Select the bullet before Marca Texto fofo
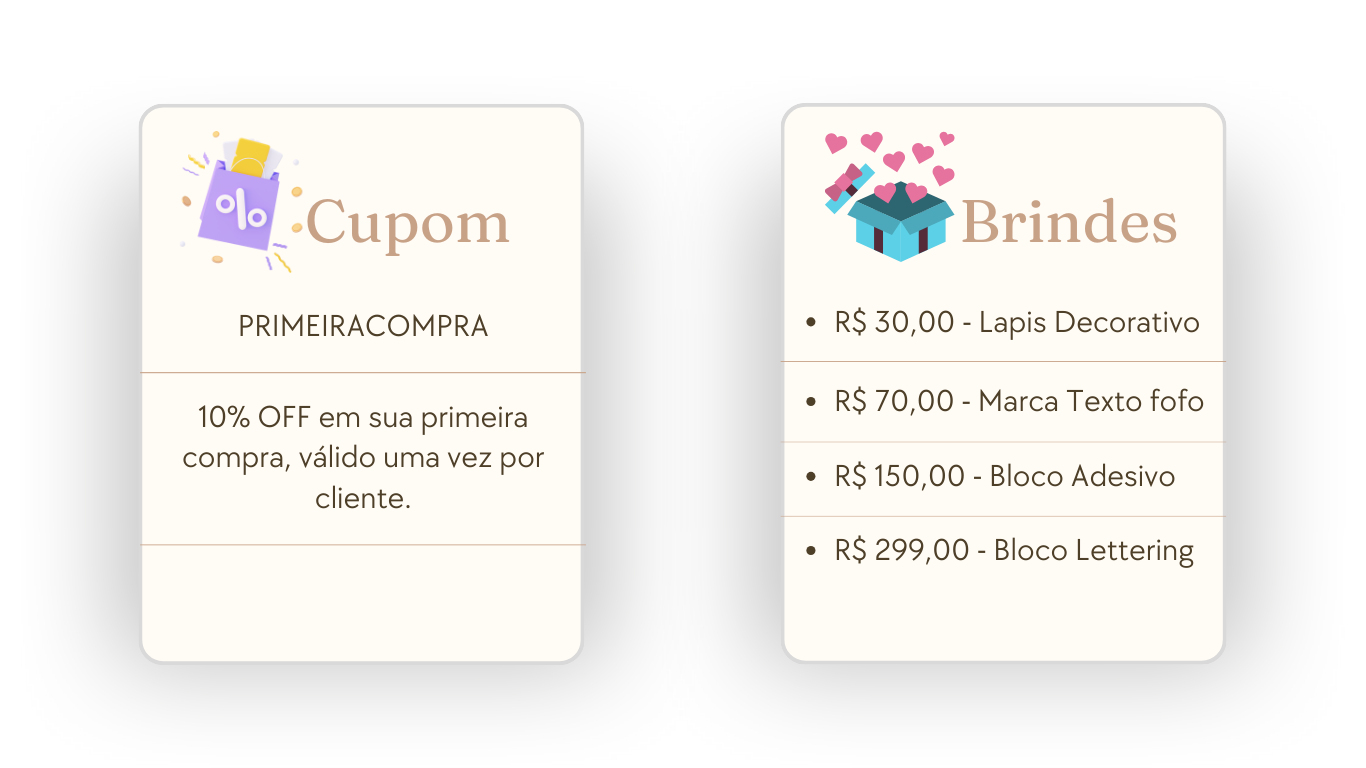 (811, 401)
